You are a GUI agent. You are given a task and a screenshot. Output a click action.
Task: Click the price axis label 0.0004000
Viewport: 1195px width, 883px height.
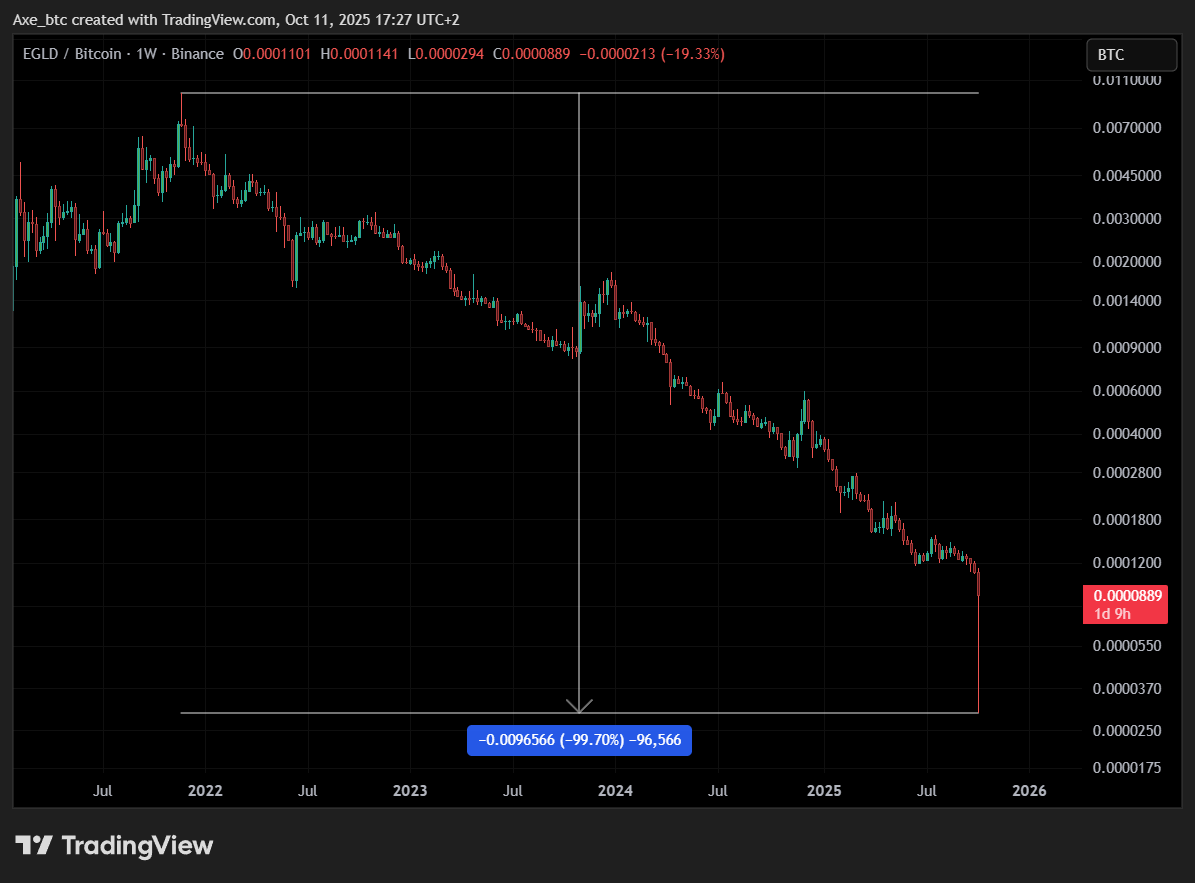click(x=1127, y=434)
